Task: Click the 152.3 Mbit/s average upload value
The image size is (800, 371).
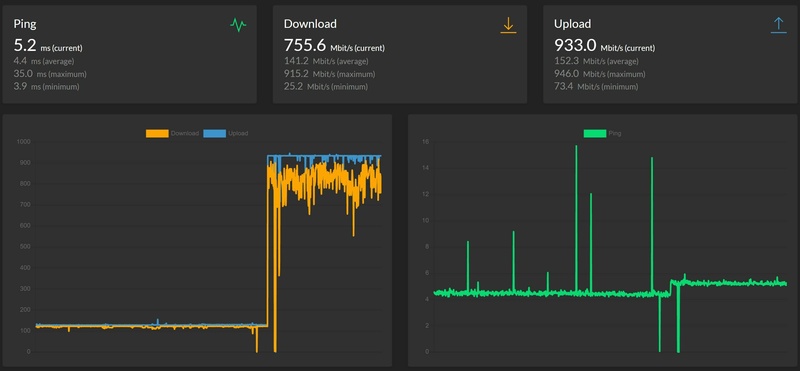Action: point(596,61)
